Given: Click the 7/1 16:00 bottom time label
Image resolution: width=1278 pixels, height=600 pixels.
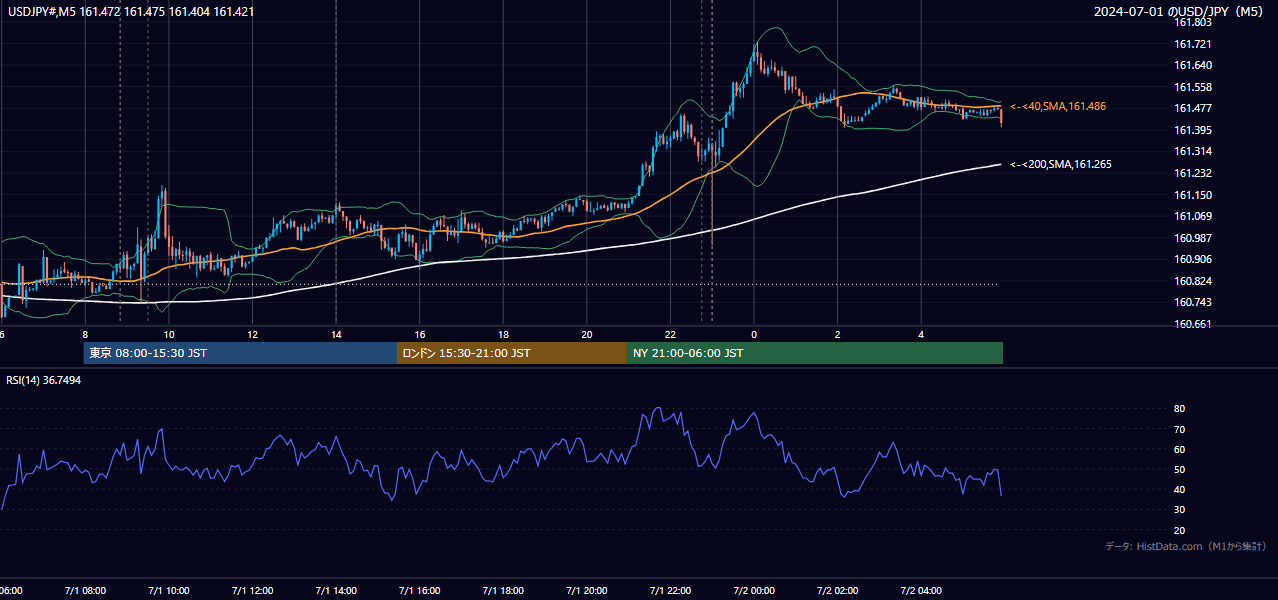Looking at the screenshot, I should pyautogui.click(x=420, y=591).
